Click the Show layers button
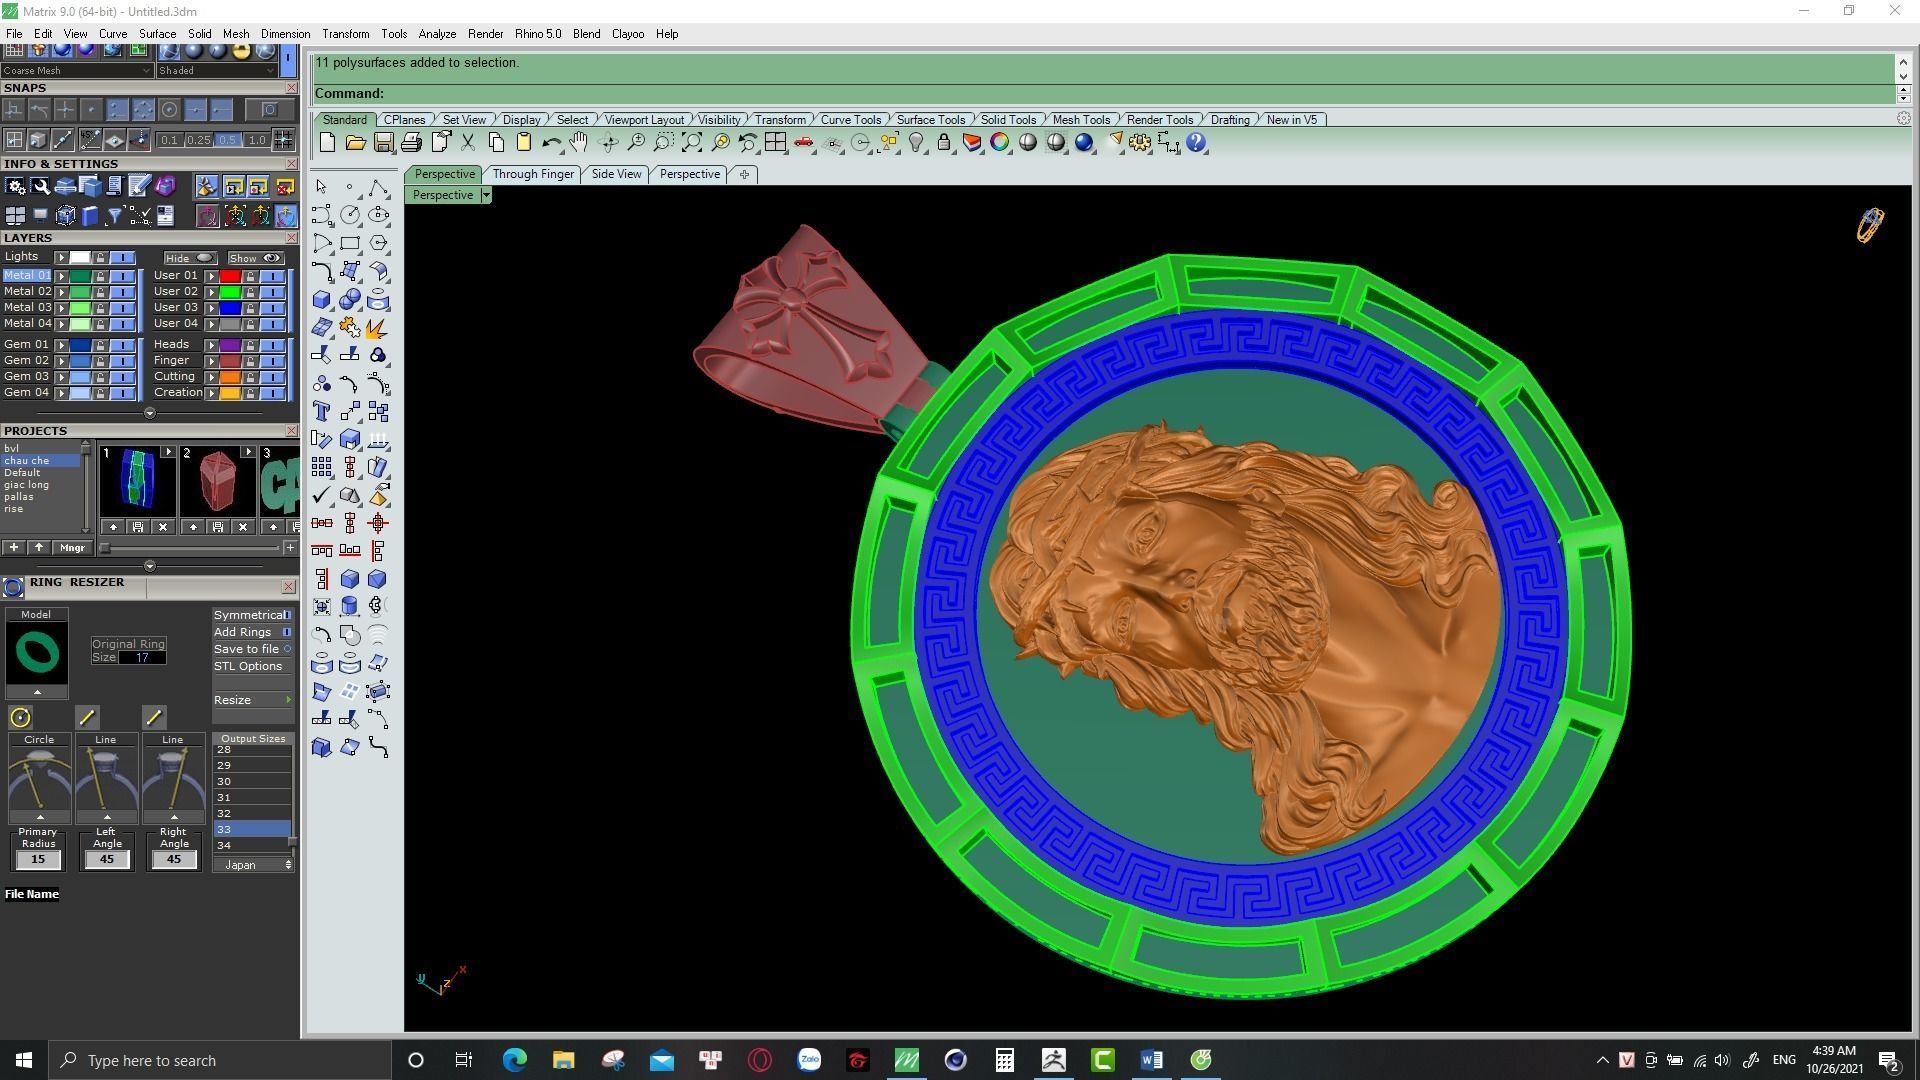 (256, 258)
